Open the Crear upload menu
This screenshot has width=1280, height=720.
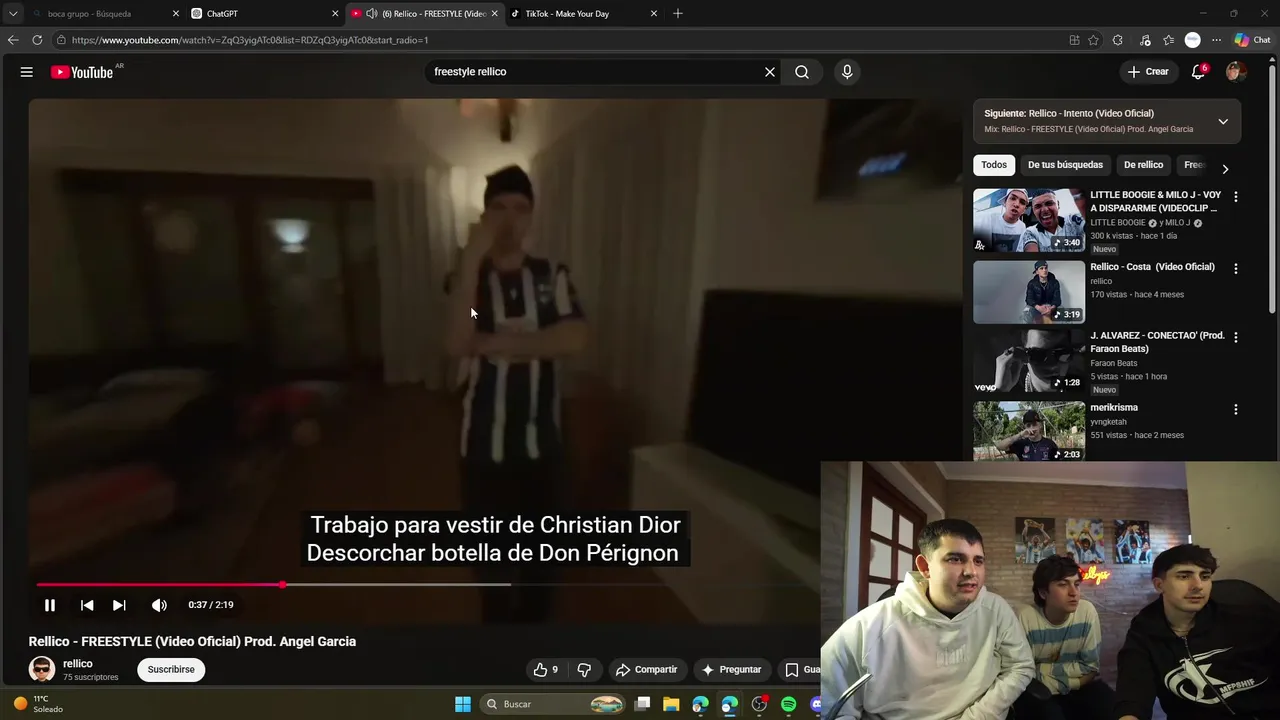[x=1148, y=72]
